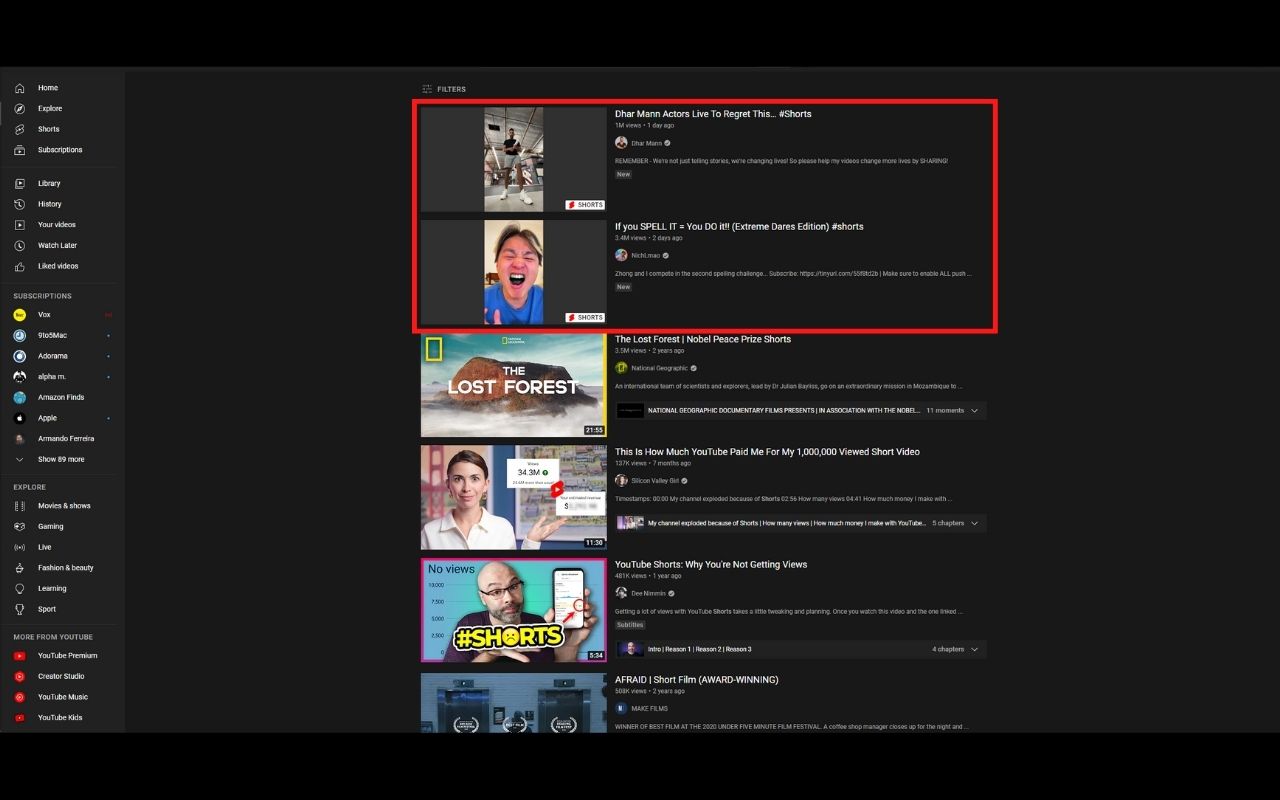The image size is (1280, 800).
Task: Go to Home via the sidebar menu
Action: tap(47, 88)
